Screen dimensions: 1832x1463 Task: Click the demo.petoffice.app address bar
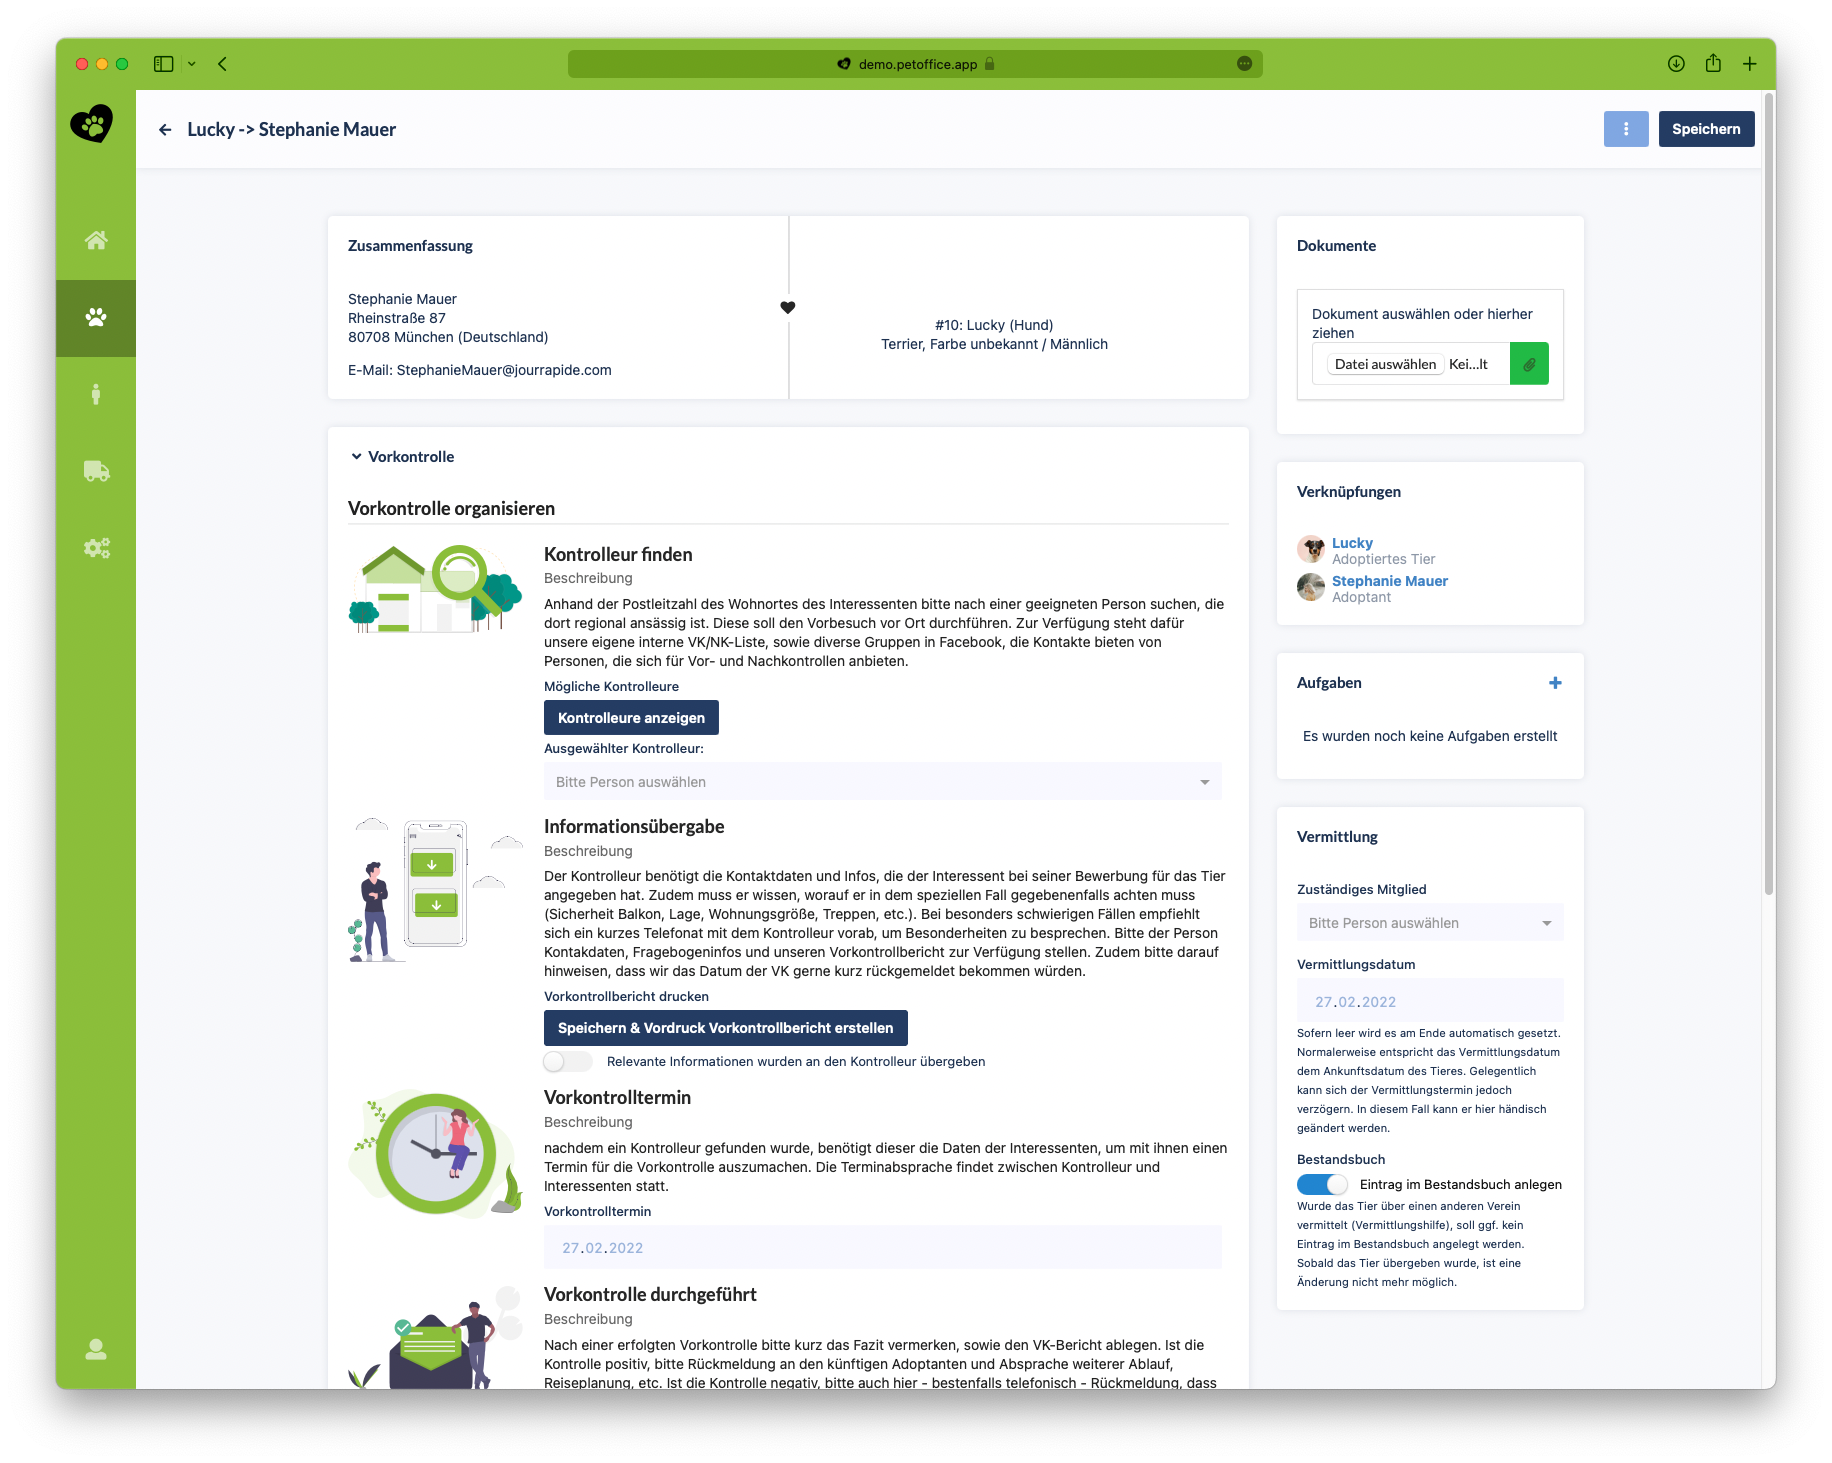pos(915,64)
